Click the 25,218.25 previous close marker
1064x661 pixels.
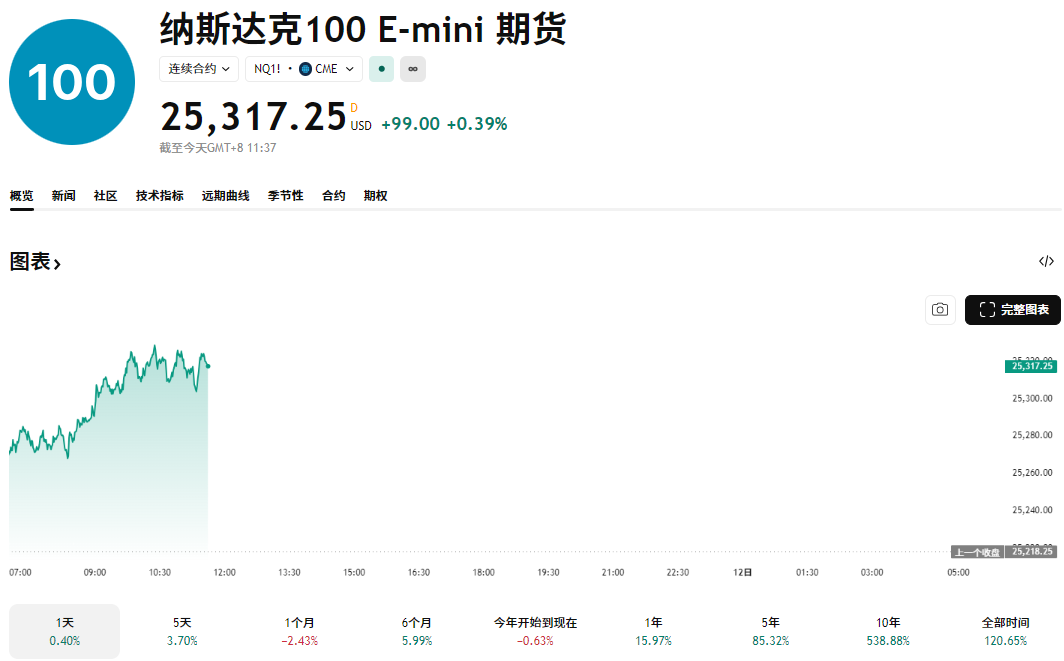[1031, 550]
